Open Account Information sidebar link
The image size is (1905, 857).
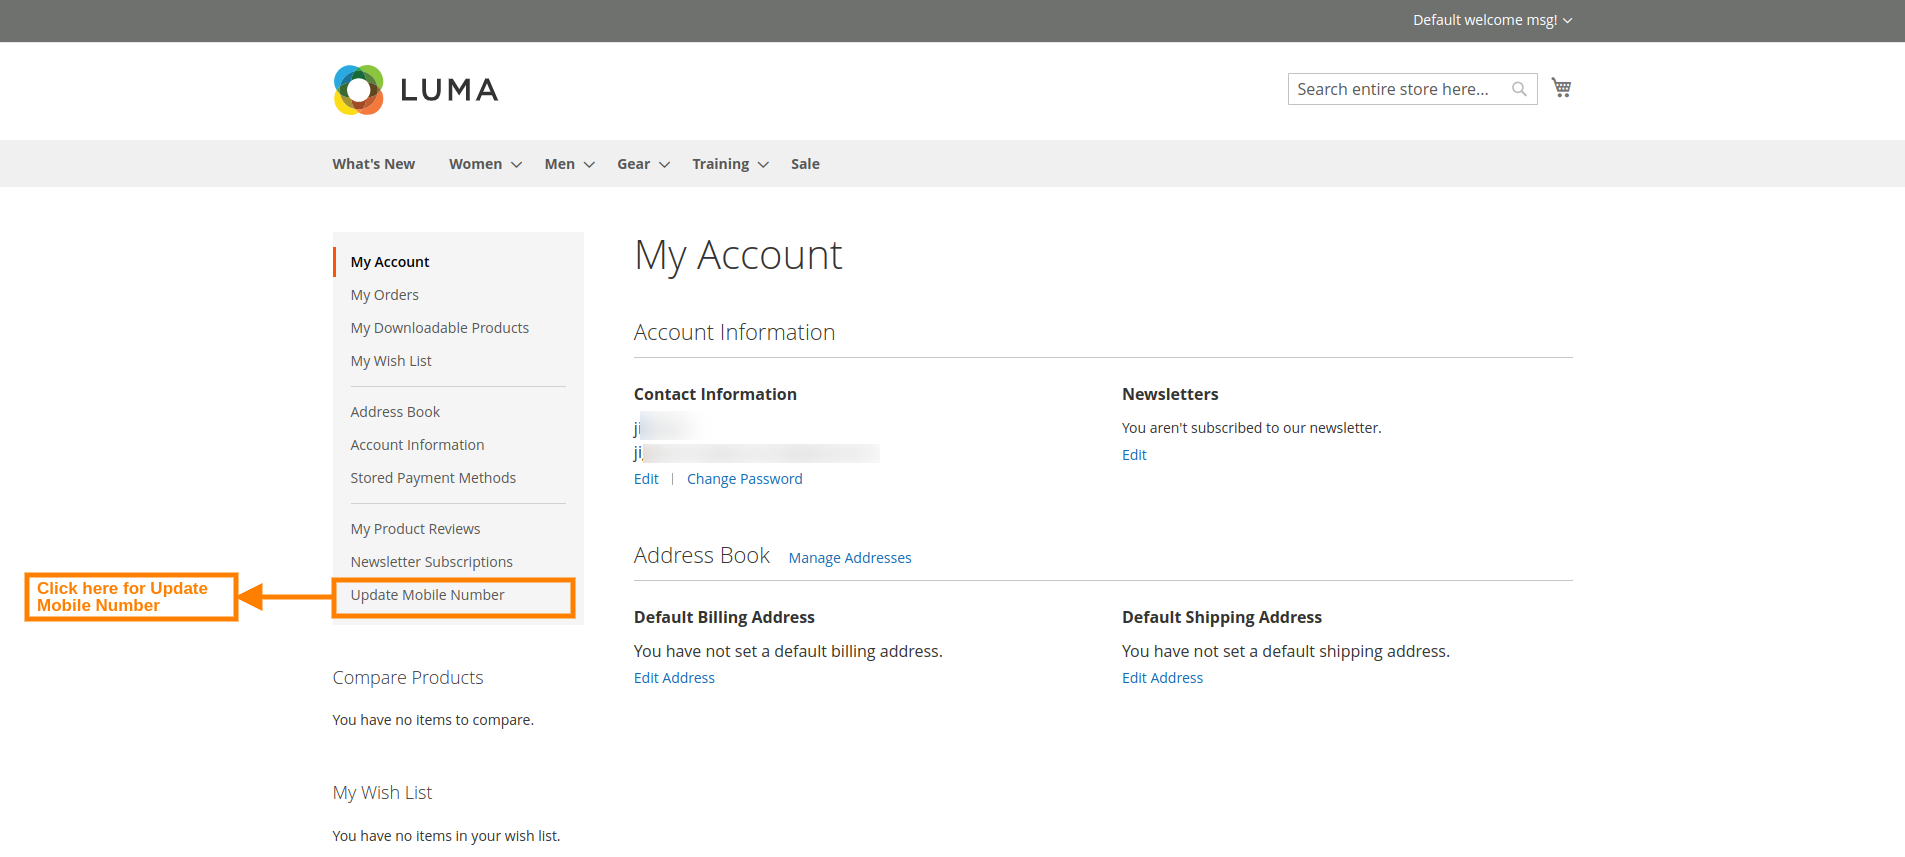pos(417,445)
